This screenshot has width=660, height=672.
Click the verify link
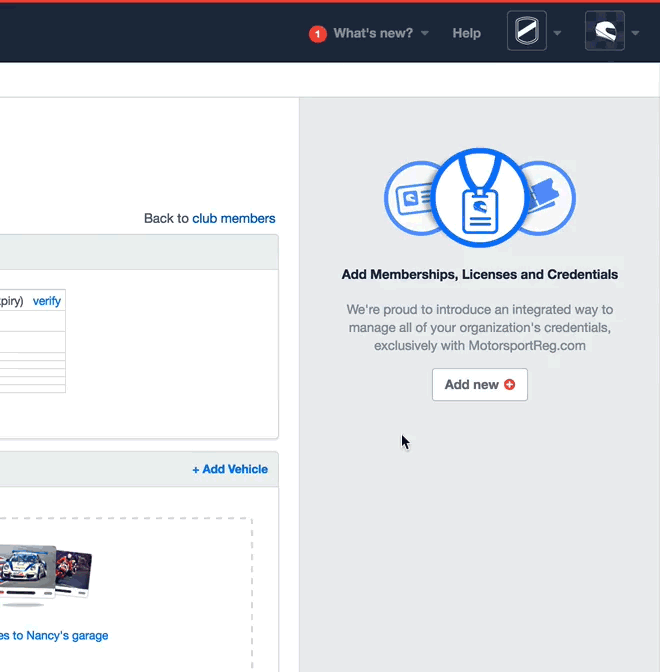coord(47,301)
